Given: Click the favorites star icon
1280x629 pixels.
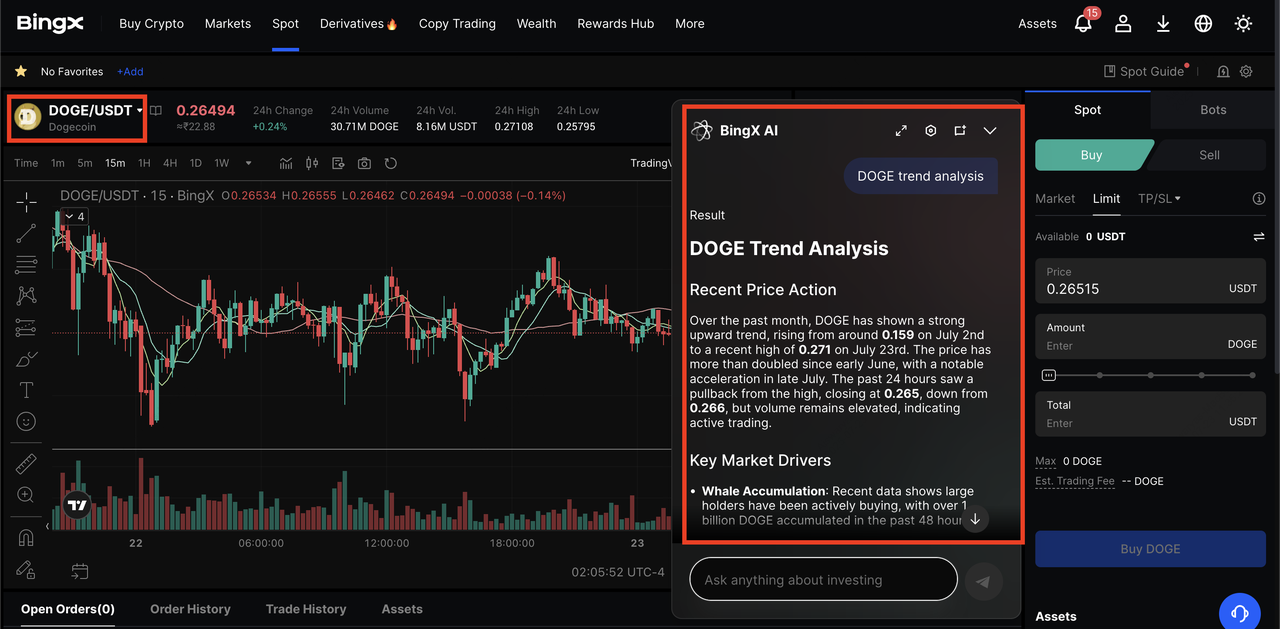Looking at the screenshot, I should [x=20, y=72].
